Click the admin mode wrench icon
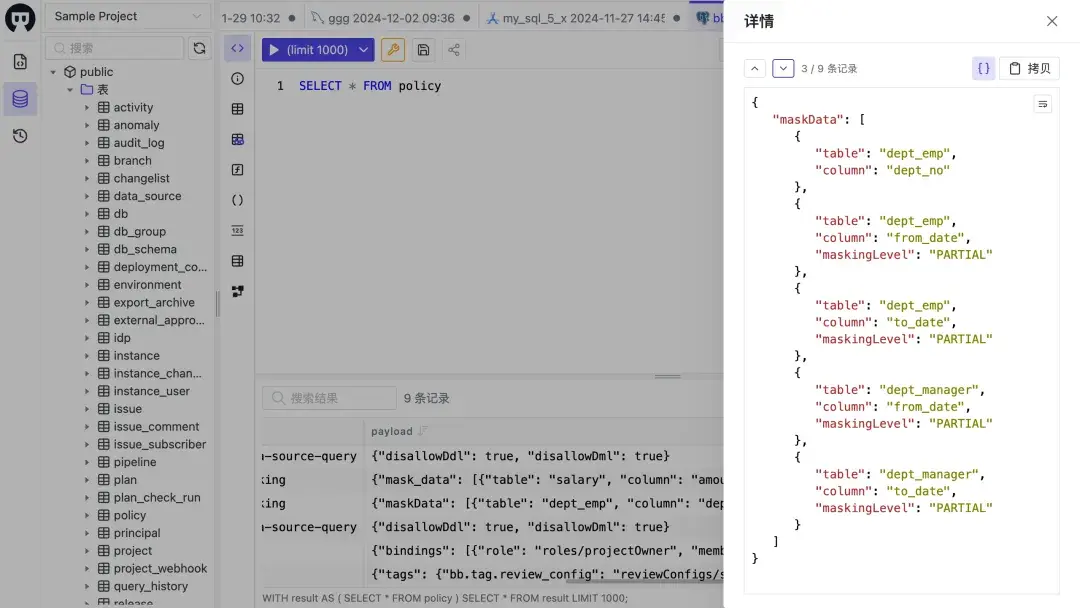The height and width of the screenshot is (608, 1080). click(393, 50)
